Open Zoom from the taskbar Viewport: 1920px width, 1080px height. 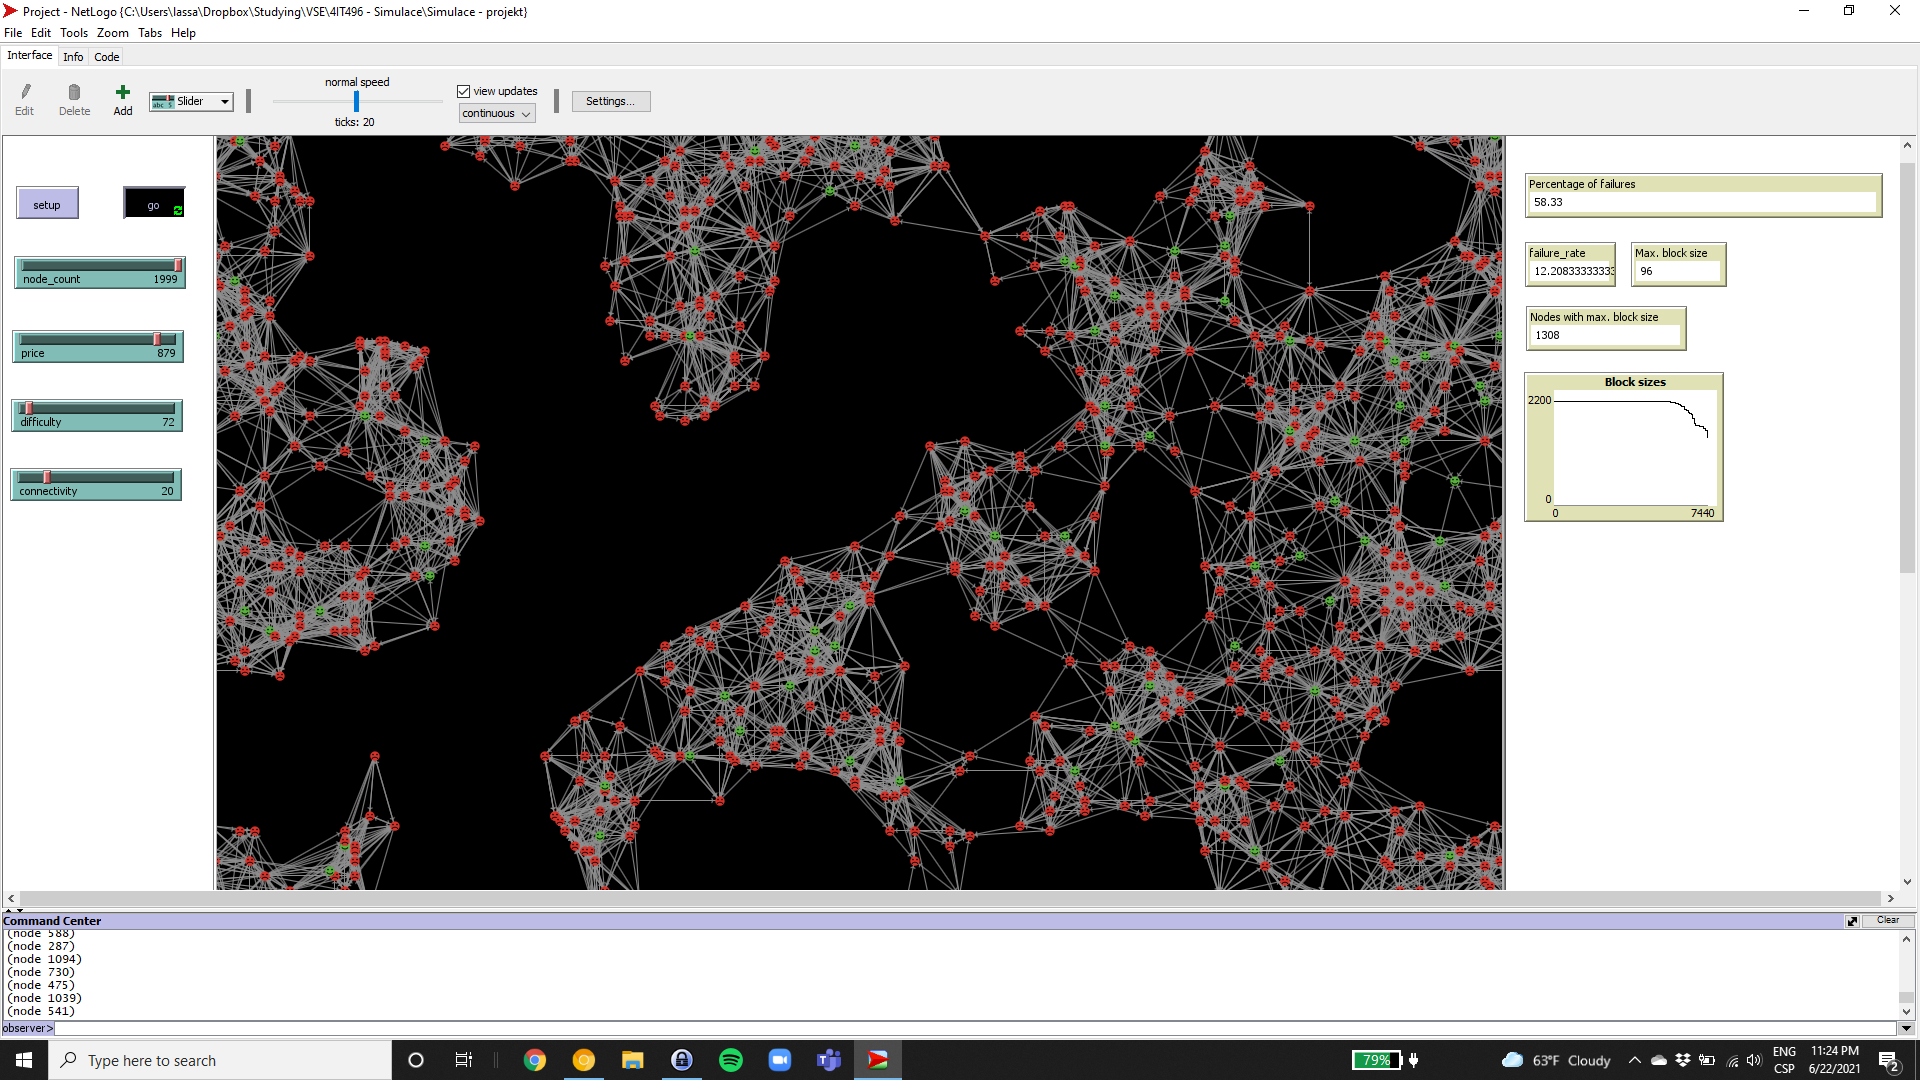point(780,1060)
